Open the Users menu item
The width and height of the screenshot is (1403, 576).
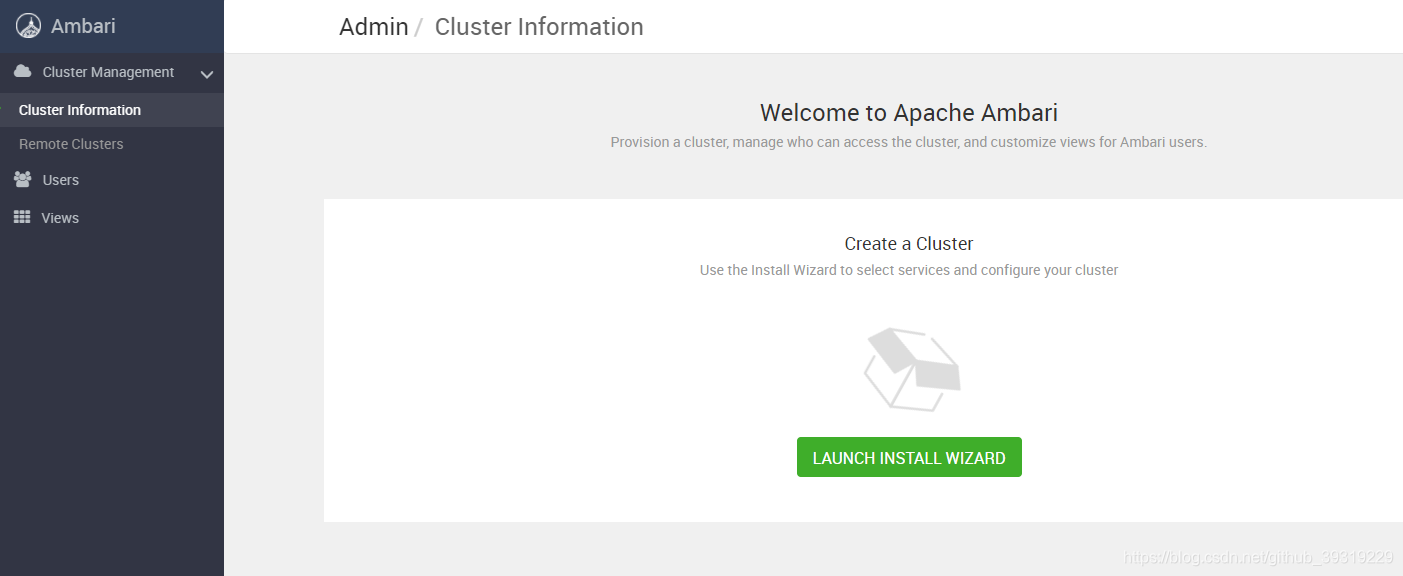tap(112, 180)
